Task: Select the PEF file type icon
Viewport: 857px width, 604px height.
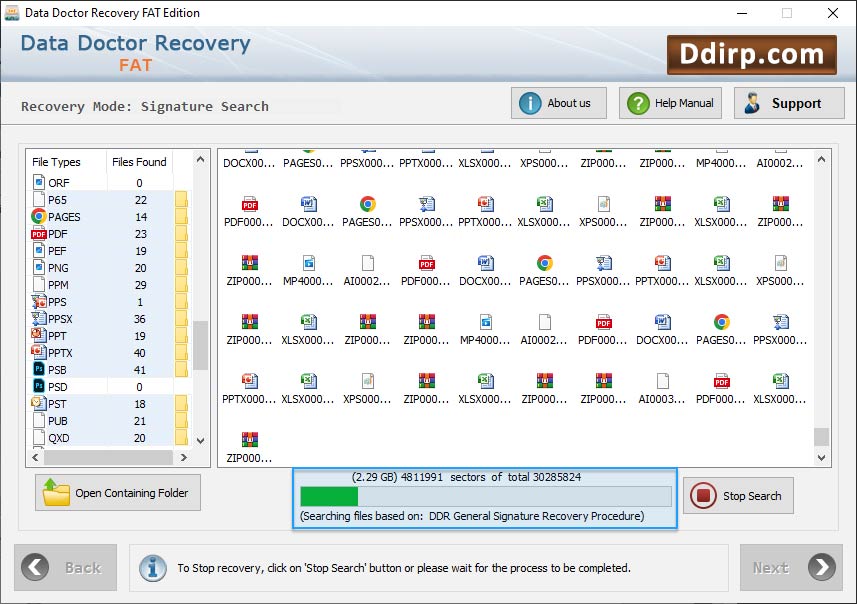Action: [x=39, y=250]
